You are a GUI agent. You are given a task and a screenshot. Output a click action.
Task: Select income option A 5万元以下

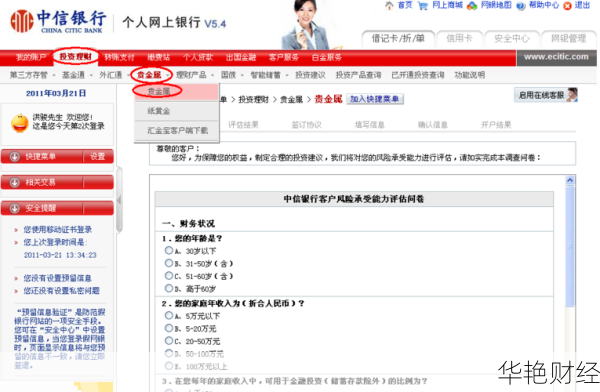click(x=169, y=315)
